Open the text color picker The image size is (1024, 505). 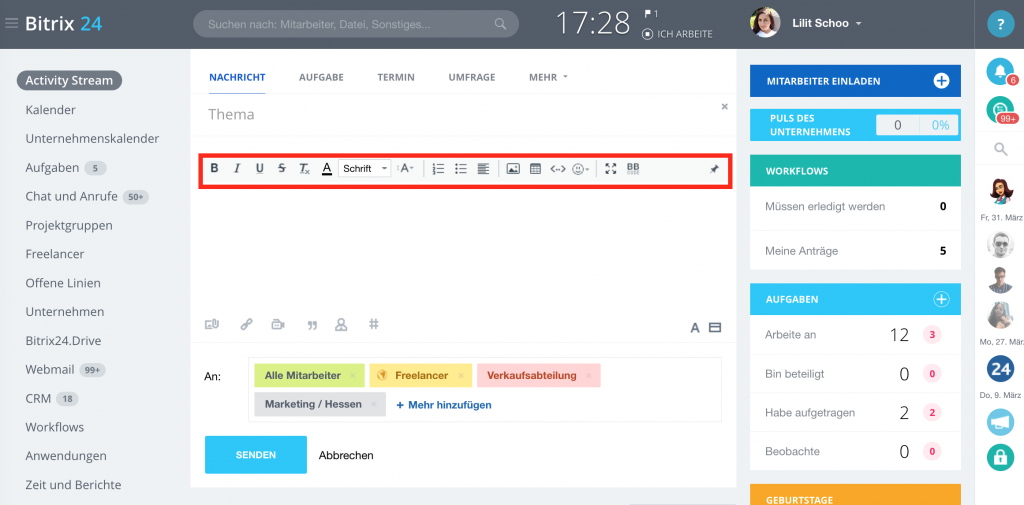(x=327, y=169)
